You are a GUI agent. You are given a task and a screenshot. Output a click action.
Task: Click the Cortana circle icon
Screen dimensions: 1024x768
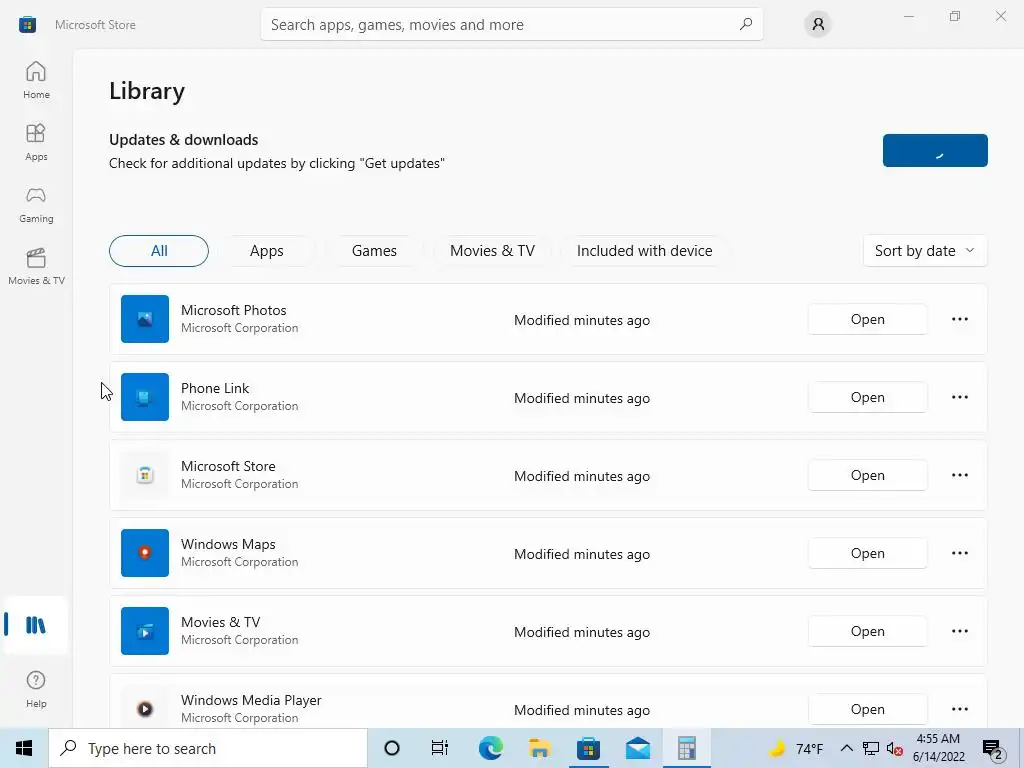392,748
